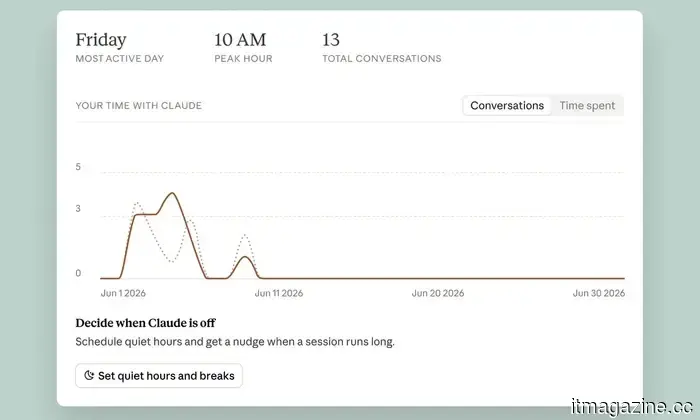Click the itmagazine.cc watermark

632,407
